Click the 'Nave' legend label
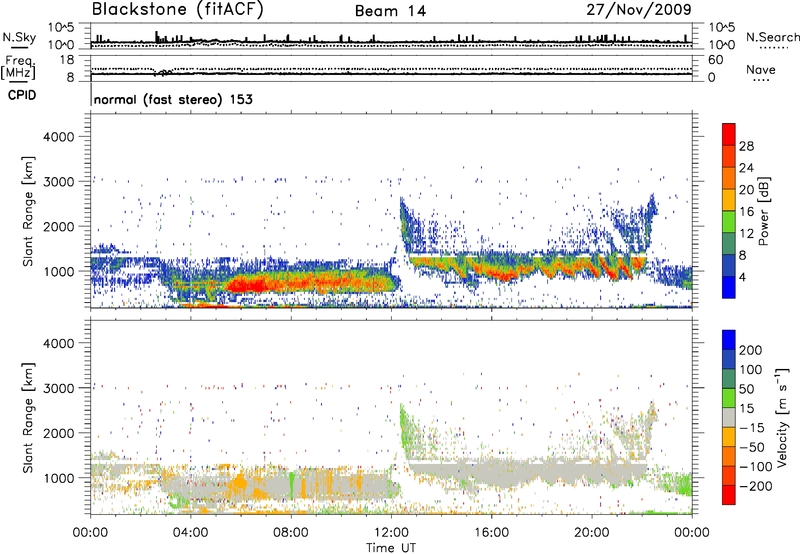The width and height of the screenshot is (800, 554). (761, 69)
